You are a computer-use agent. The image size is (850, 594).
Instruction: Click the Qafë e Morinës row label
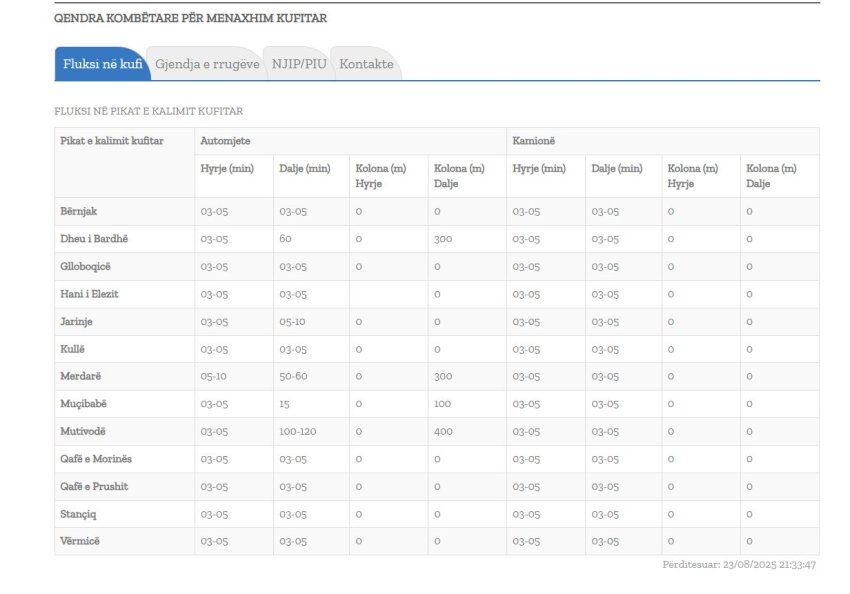(x=96, y=459)
